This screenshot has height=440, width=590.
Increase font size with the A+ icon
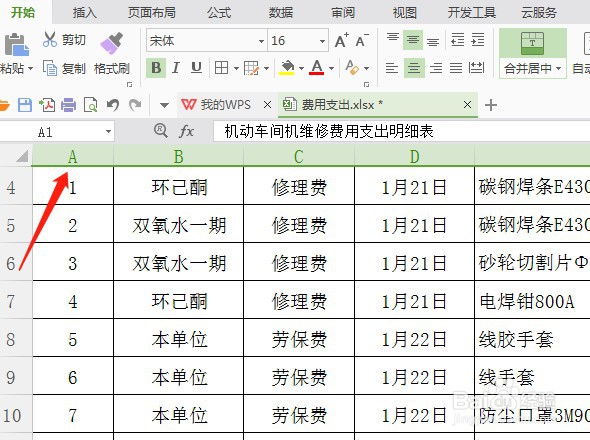[342, 40]
